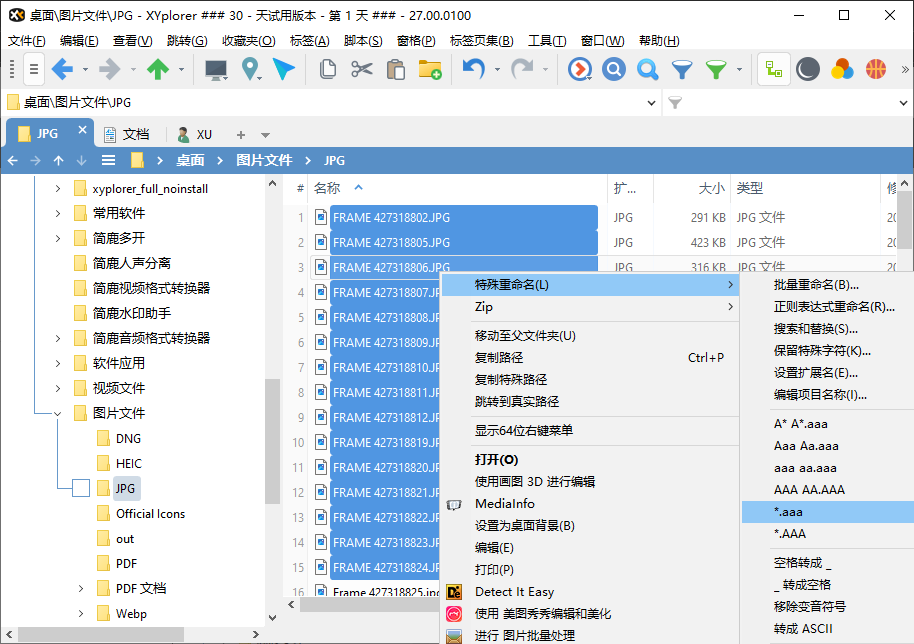Viewport: 914px width, 644px height.
Task: Toggle visual filter with green funnel icon
Action: click(x=714, y=69)
